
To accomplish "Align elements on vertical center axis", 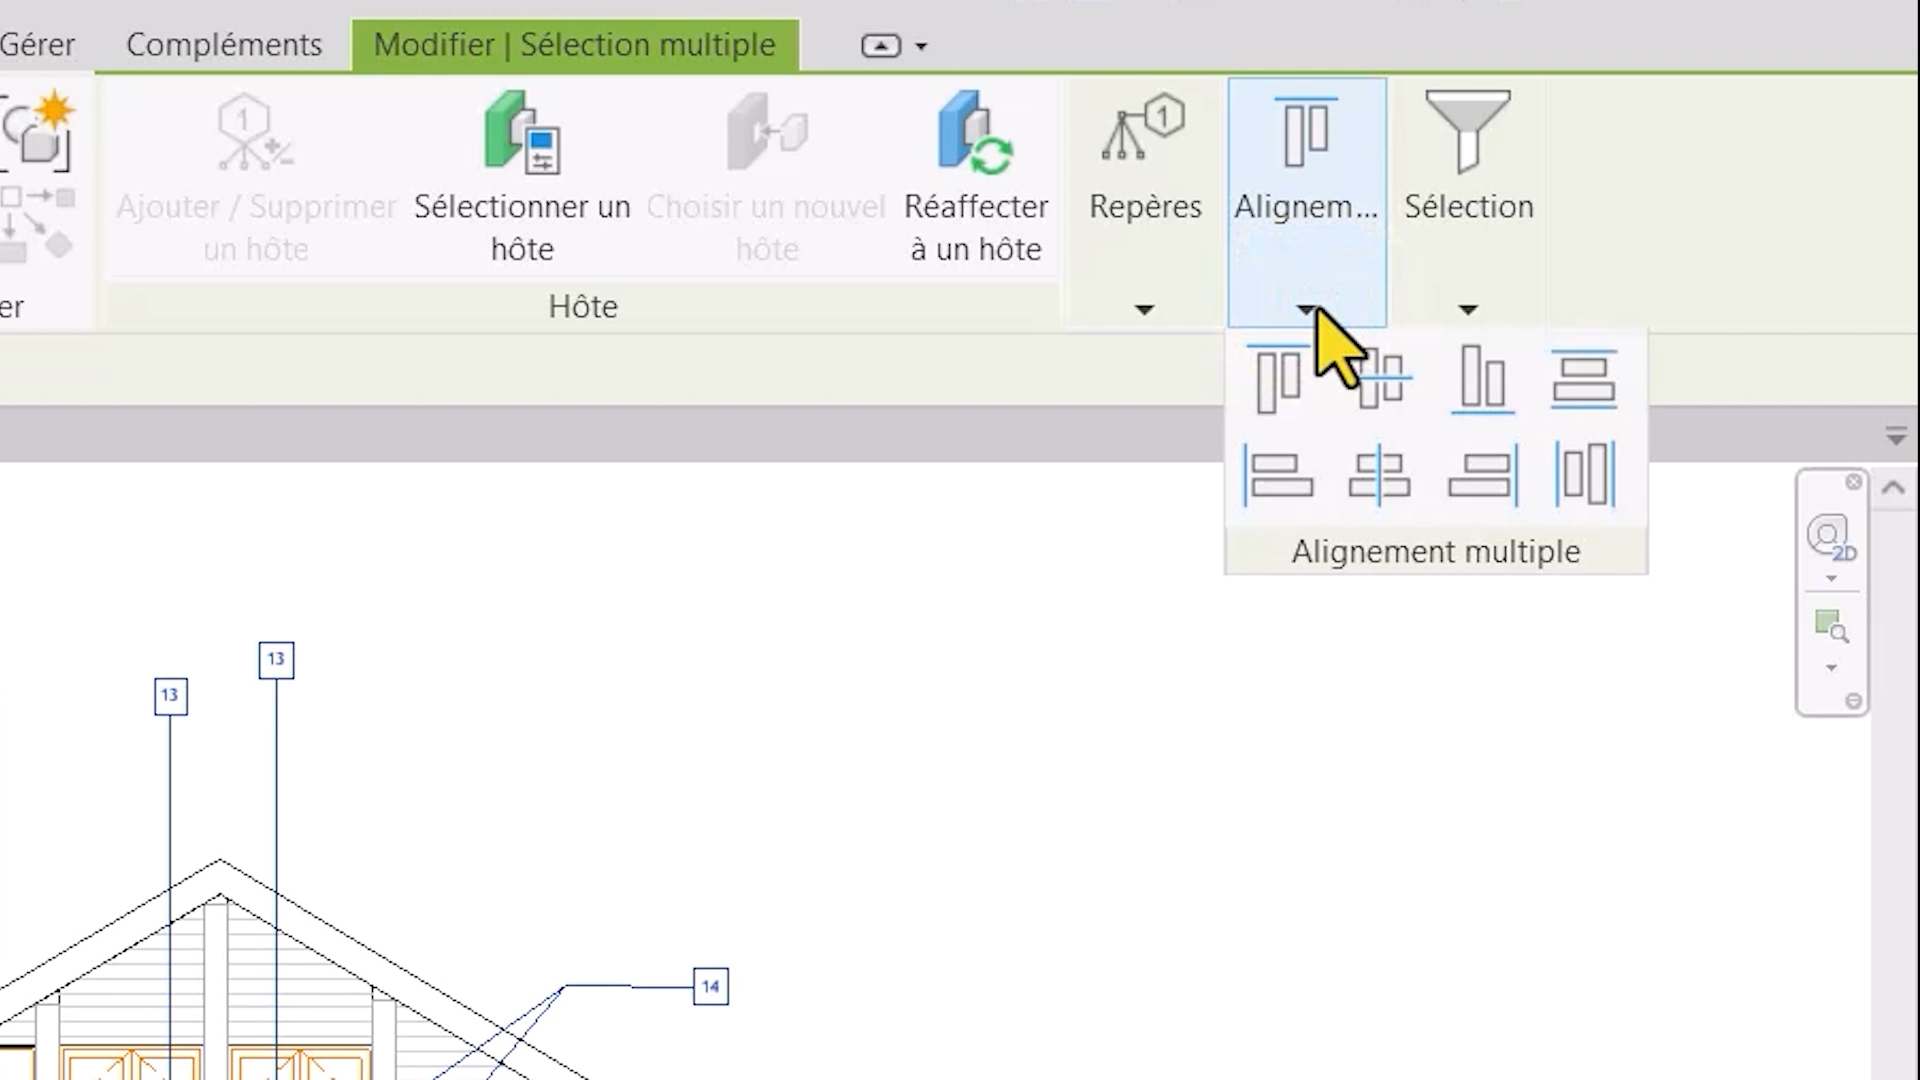I will [1380, 474].
